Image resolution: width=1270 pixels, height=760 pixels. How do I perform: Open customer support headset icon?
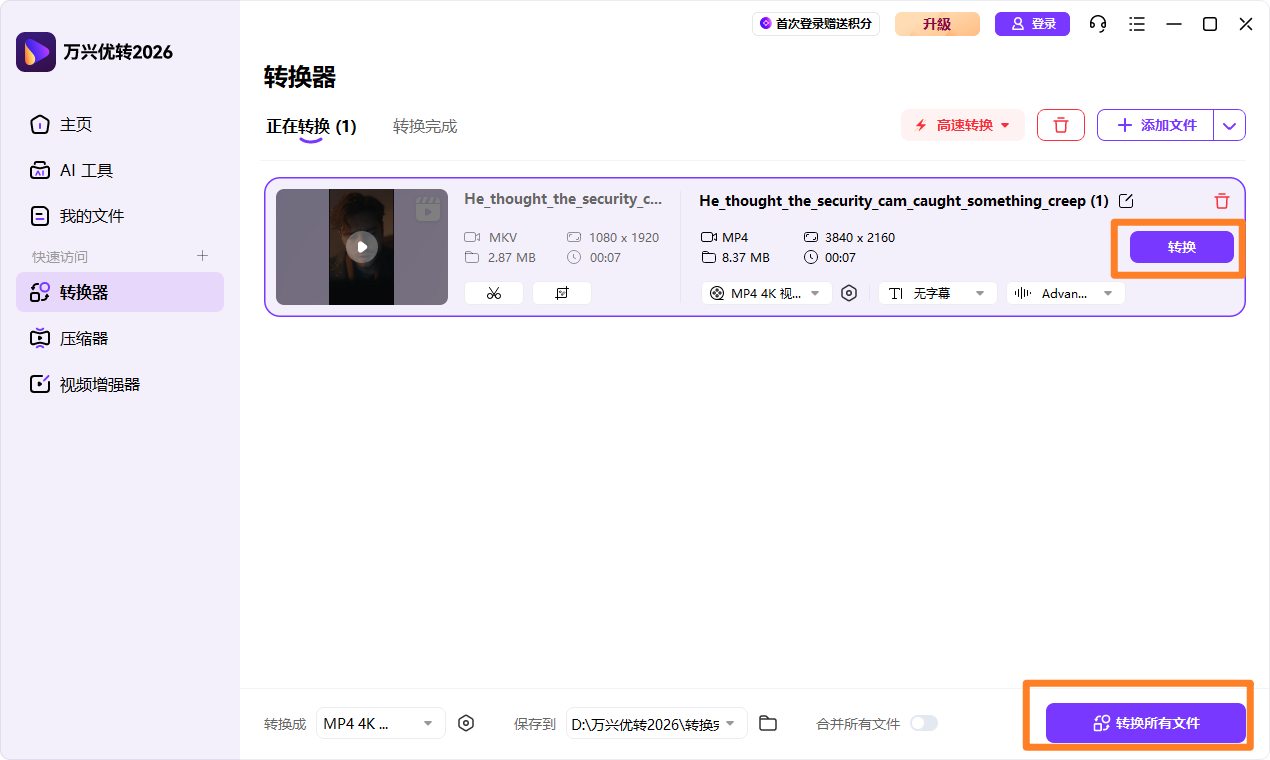tap(1098, 24)
